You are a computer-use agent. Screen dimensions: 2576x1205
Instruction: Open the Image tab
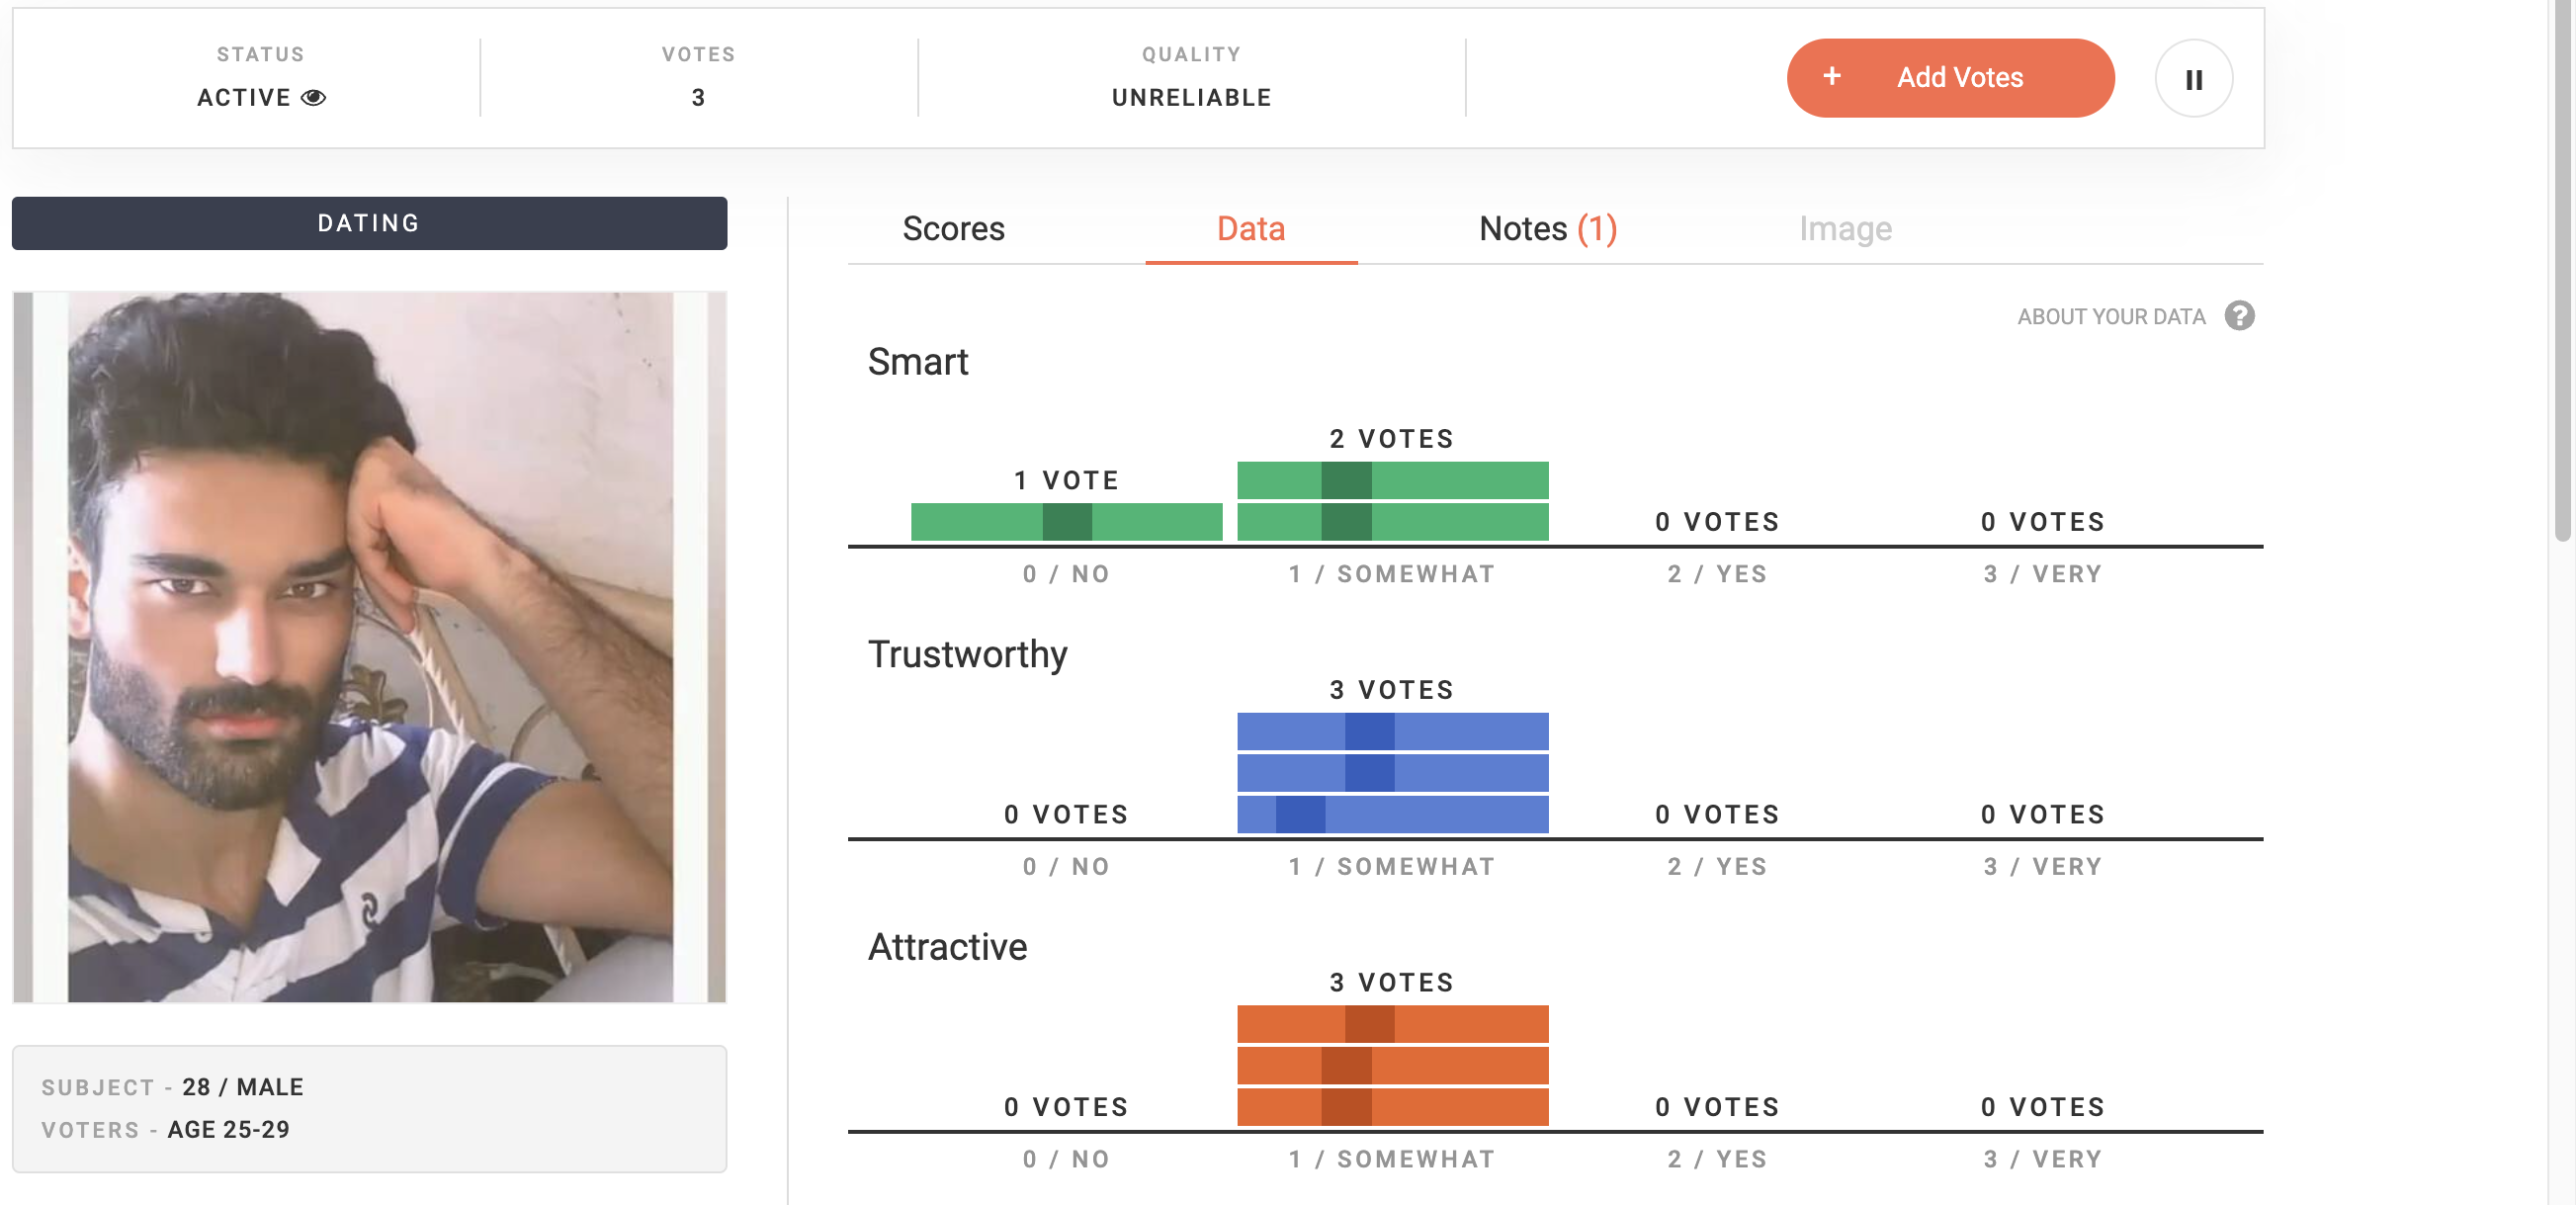[1845, 229]
